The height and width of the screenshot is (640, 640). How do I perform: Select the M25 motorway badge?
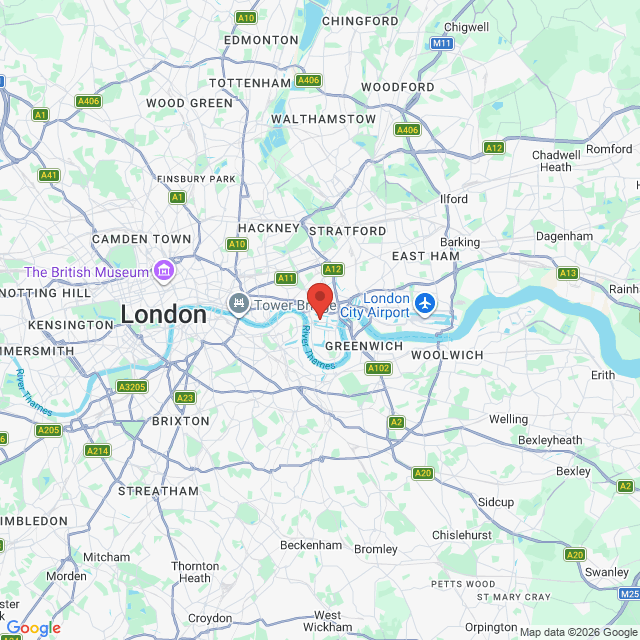pos(629,593)
